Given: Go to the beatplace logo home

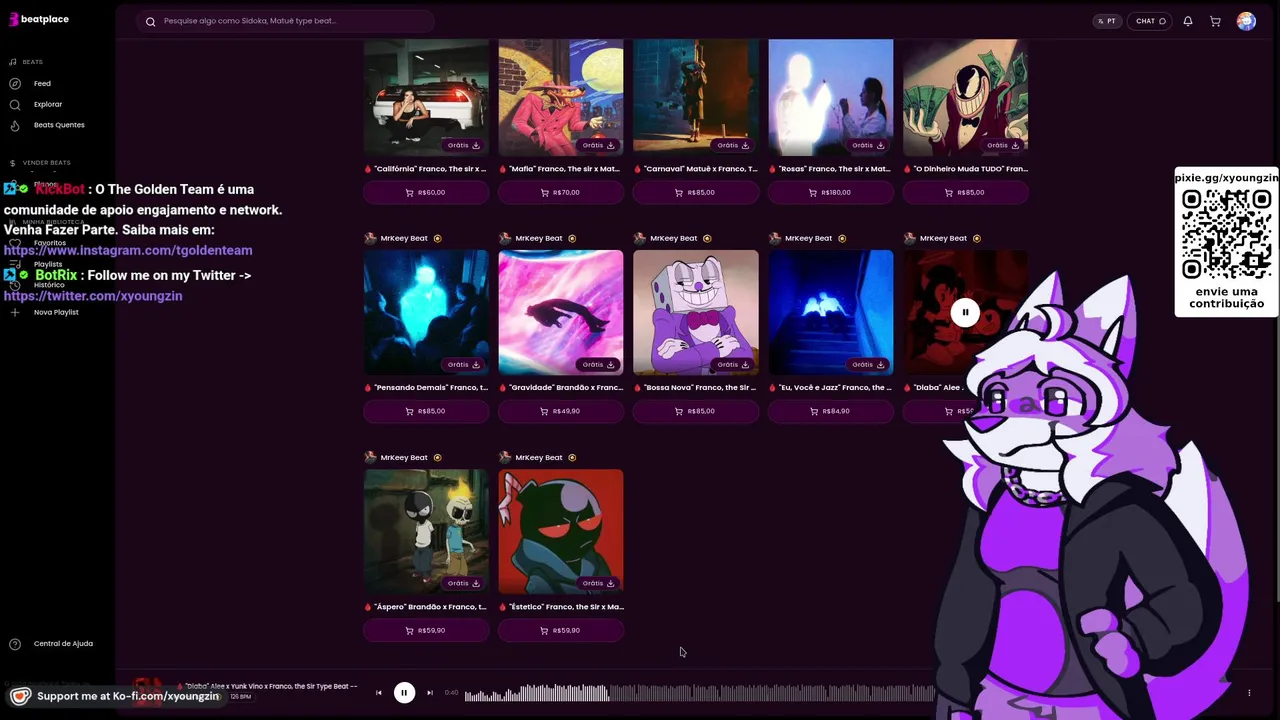Looking at the screenshot, I should click(x=38, y=19).
